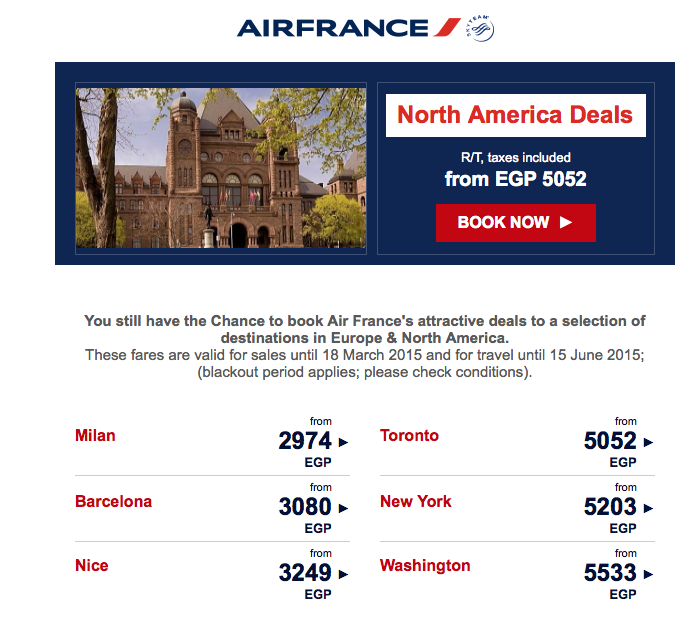Image resolution: width=699 pixels, height=631 pixels.
Task: Open the Toronto legislature building photo
Action: (x=221, y=168)
